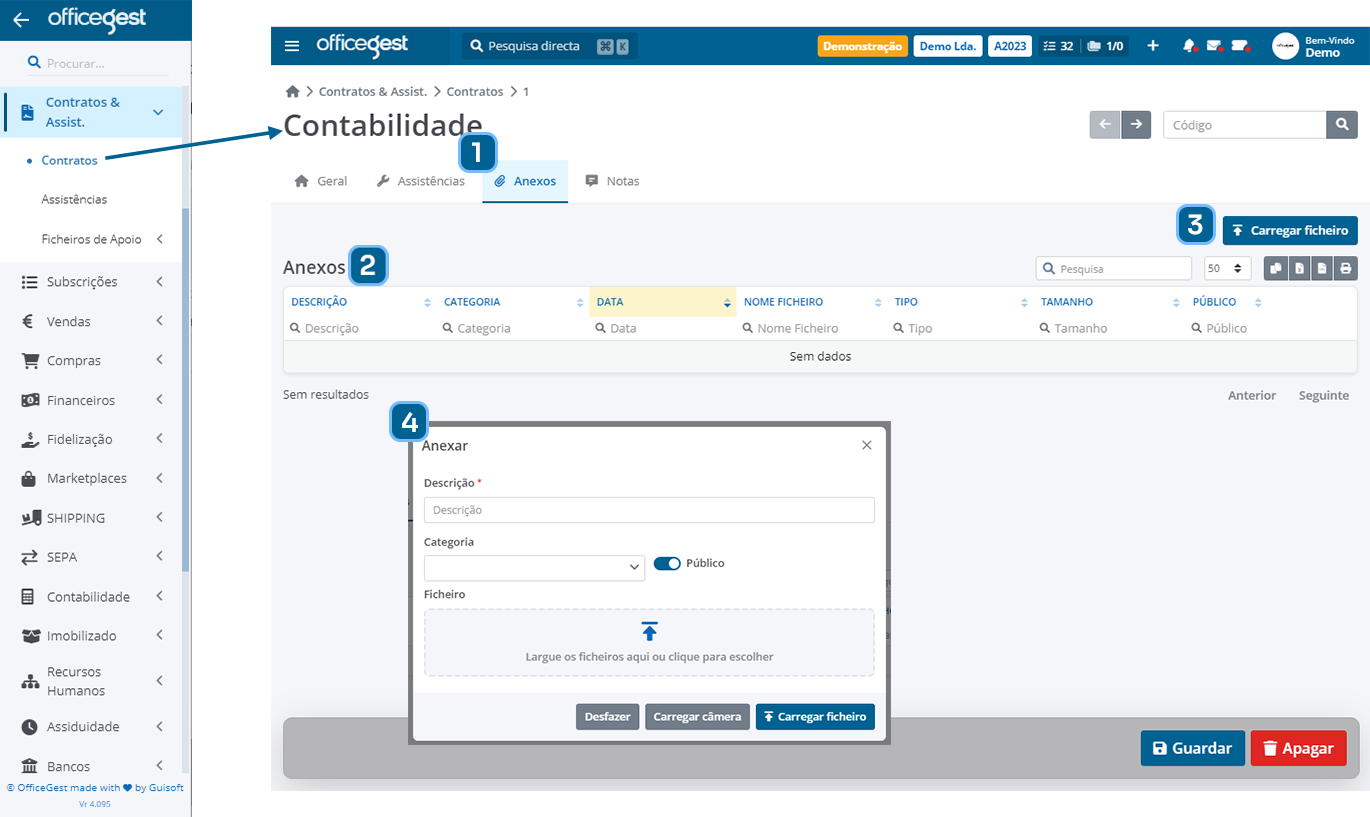Disable the Público toggle in the Anexar dialog
Image resolution: width=1370 pixels, height=817 pixels.
(667, 563)
